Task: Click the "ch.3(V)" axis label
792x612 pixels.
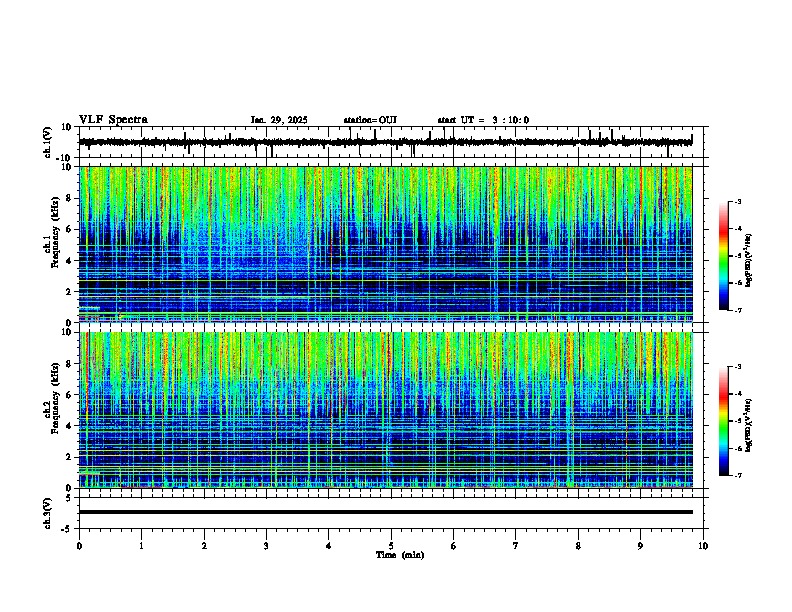Action: coord(48,513)
